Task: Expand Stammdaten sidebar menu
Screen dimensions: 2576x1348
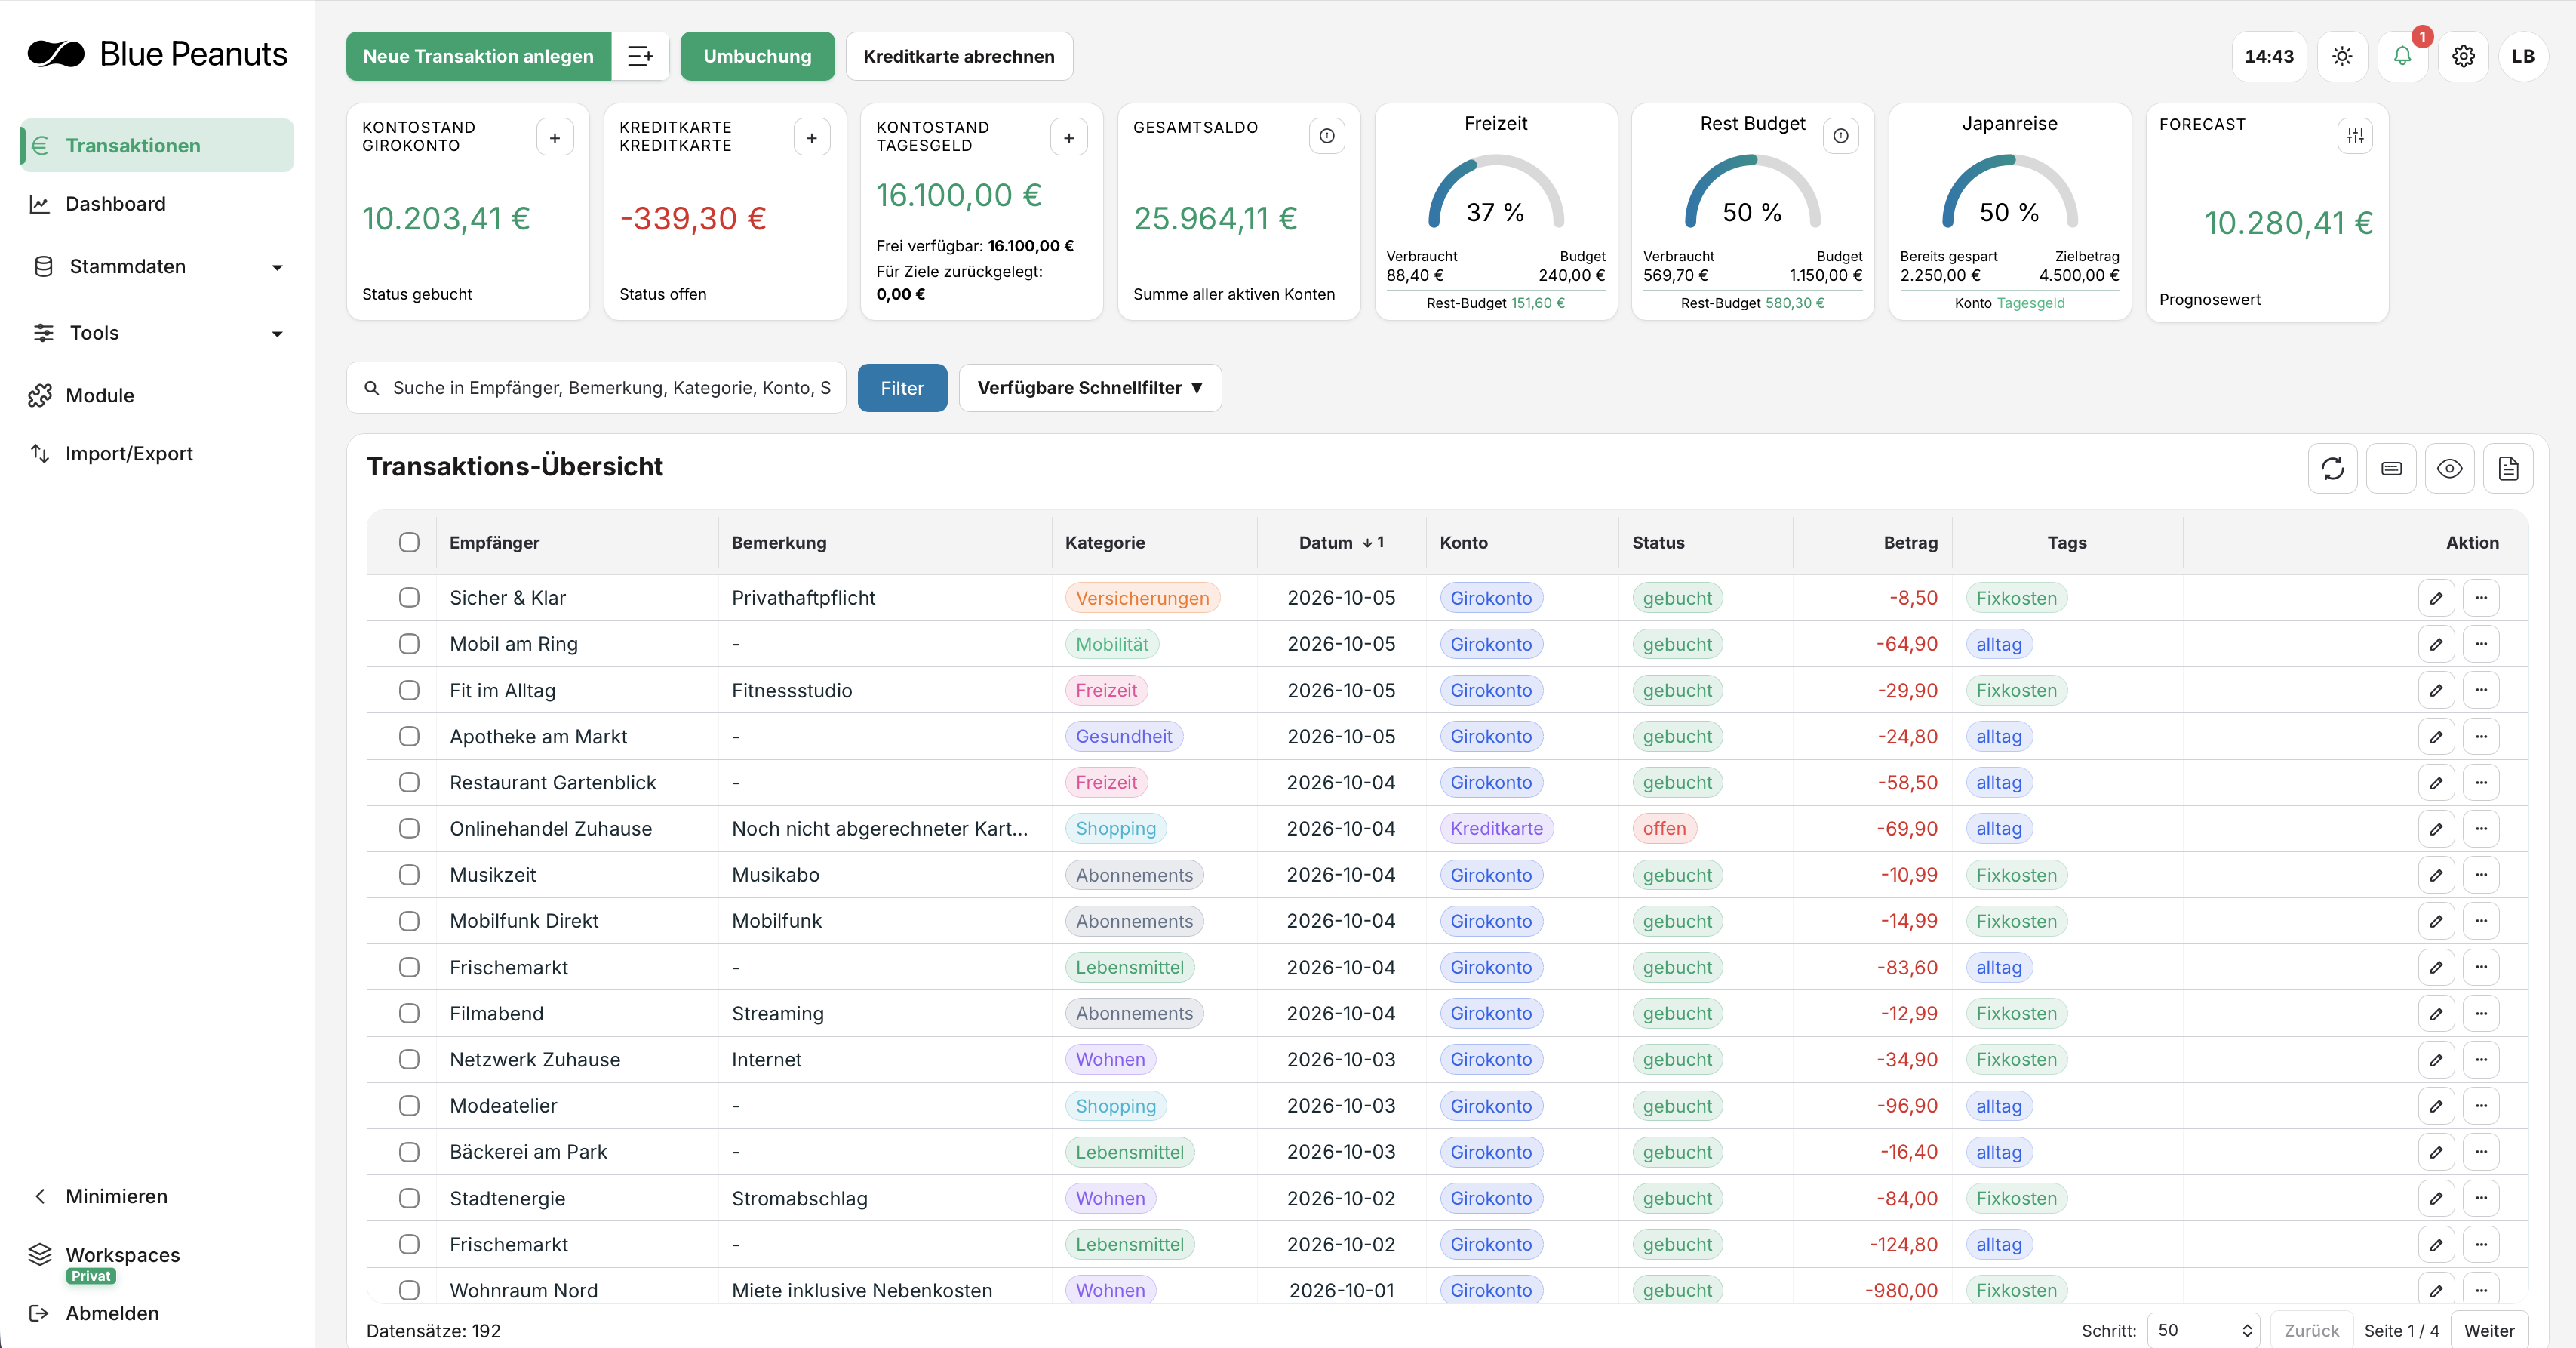Action: tap(157, 266)
